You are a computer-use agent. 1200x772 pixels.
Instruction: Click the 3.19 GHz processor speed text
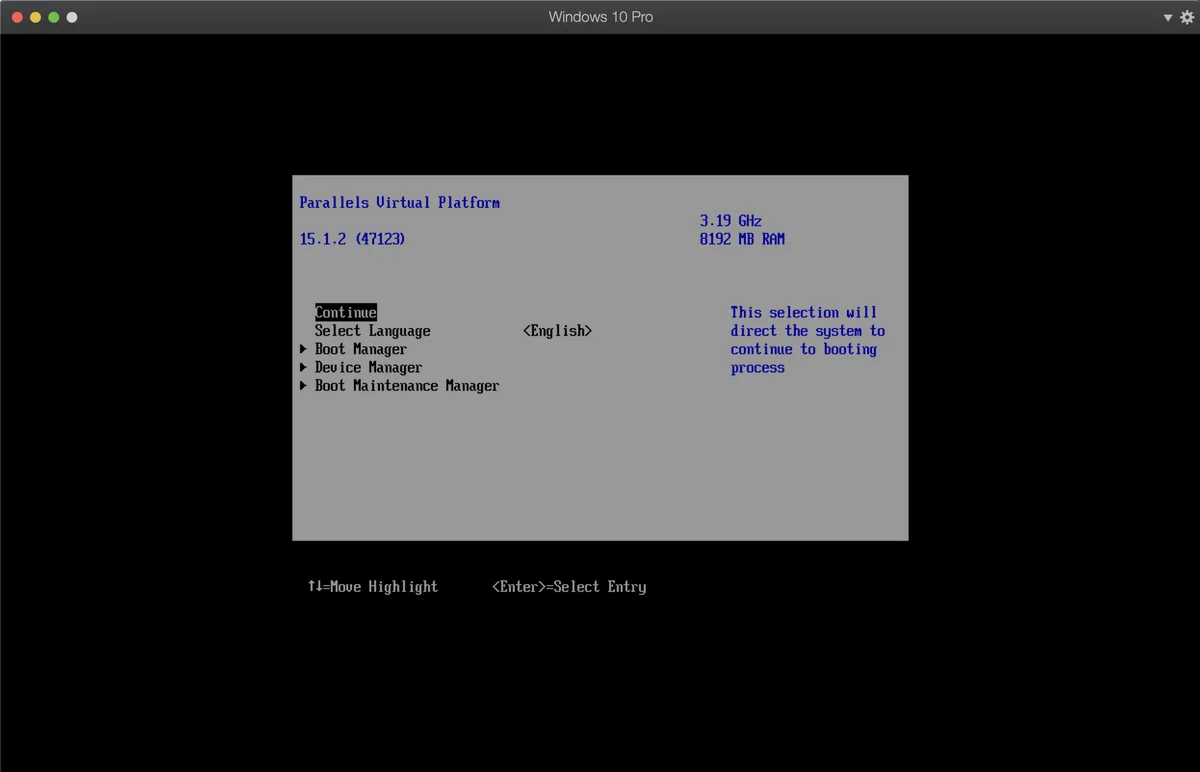tap(731, 221)
